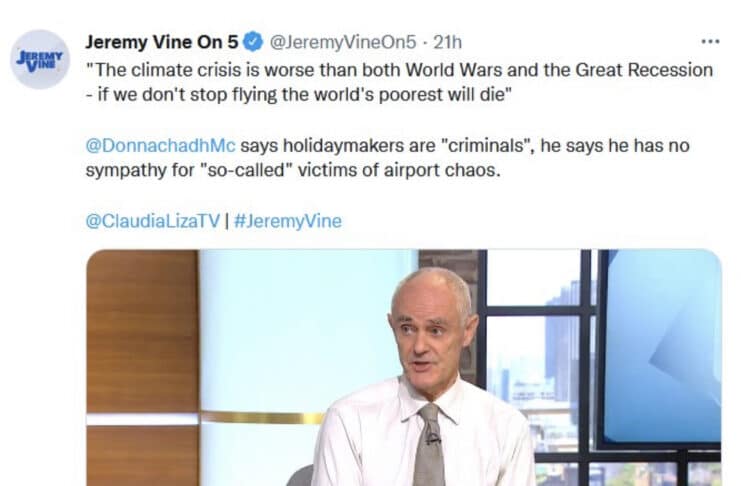Click the quote line mentioning World Wars
Screen dimensions: 741x486
(399, 70)
